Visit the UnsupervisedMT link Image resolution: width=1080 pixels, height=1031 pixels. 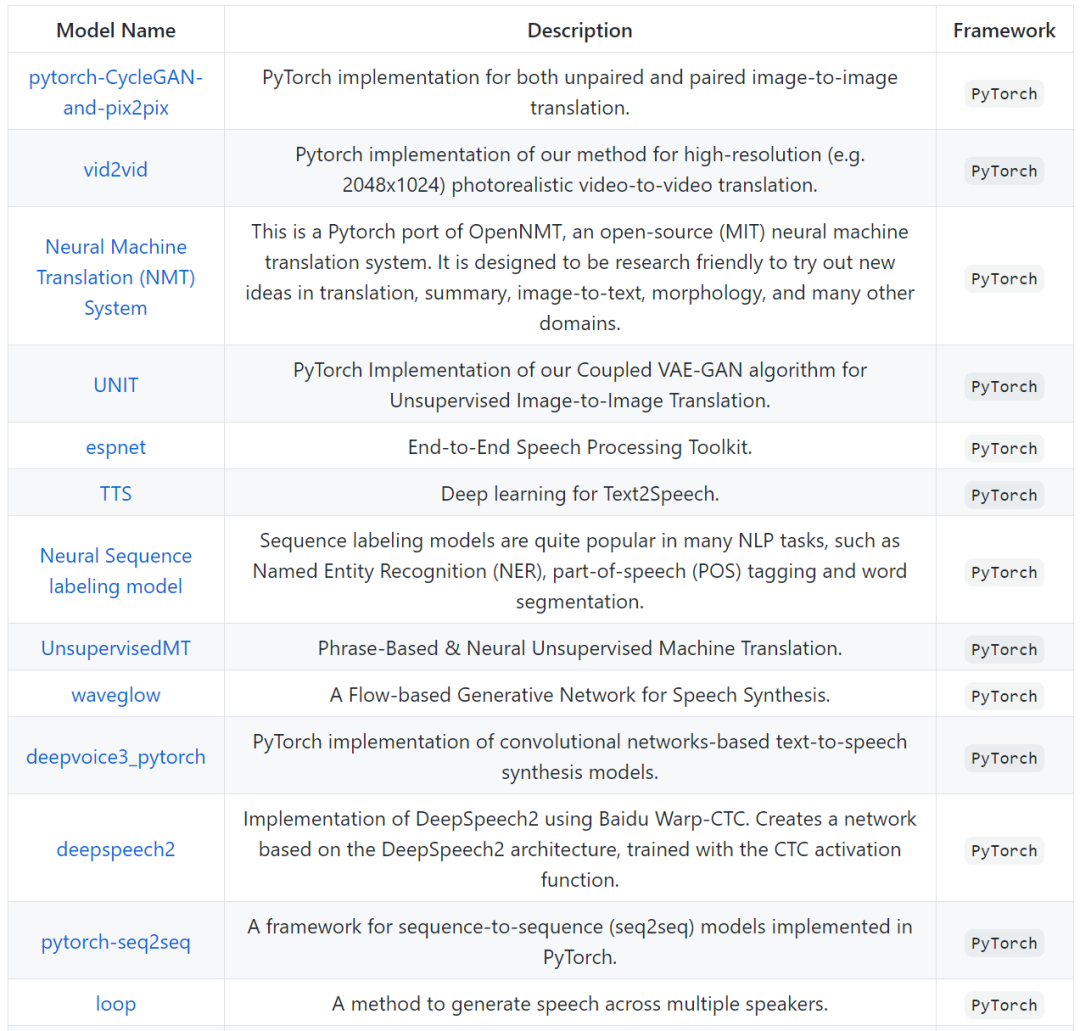(x=116, y=648)
